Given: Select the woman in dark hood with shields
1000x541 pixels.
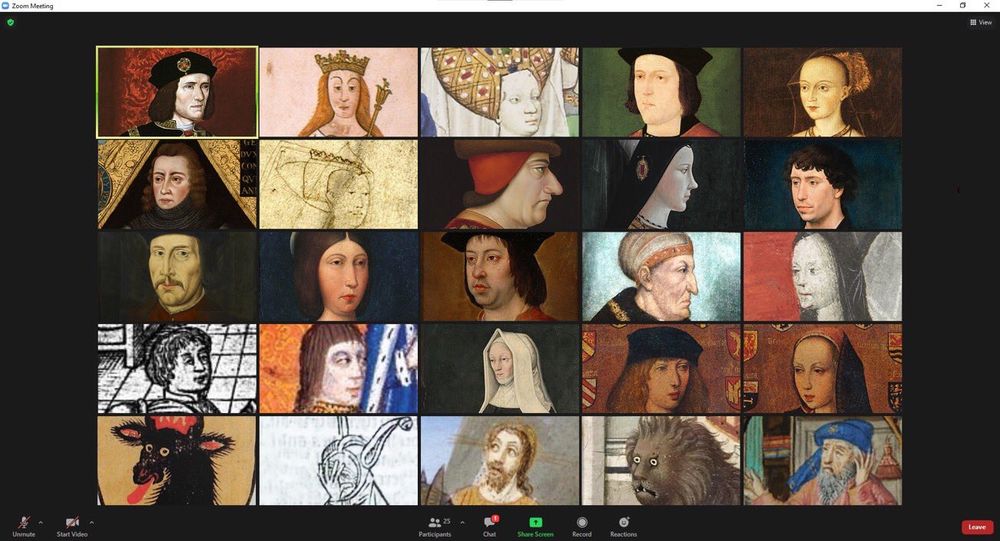Looking at the screenshot, I should (823, 369).
